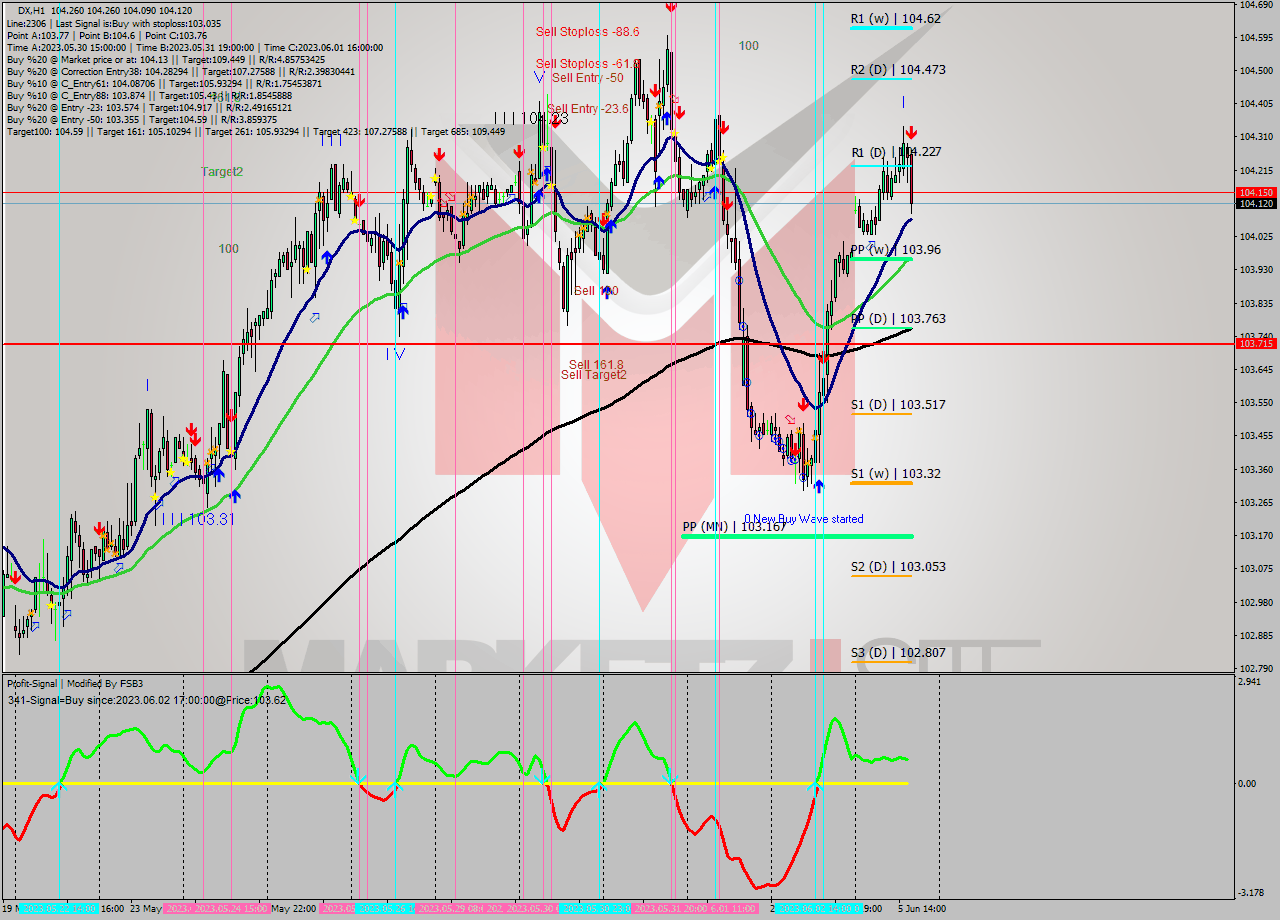Image resolution: width=1280 pixels, height=920 pixels.
Task: Click the 104.500 price axis value
Action: [x=1255, y=71]
